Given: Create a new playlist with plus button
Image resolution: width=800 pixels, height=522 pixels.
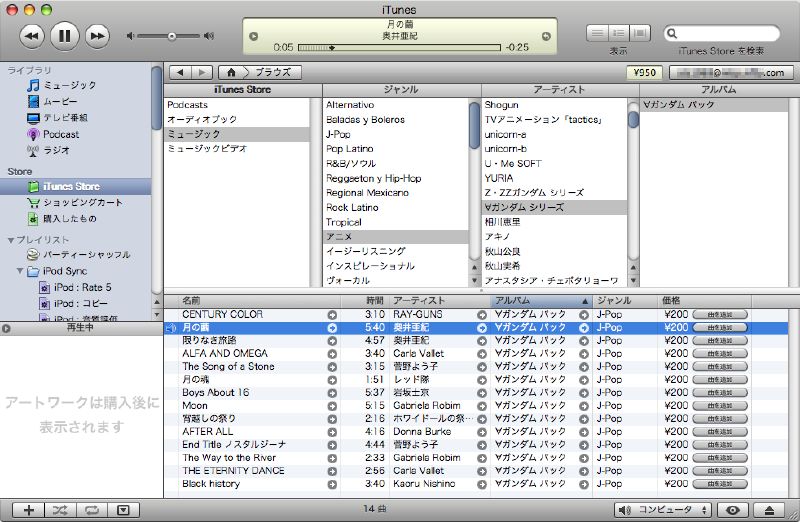Looking at the screenshot, I should pos(28,510).
